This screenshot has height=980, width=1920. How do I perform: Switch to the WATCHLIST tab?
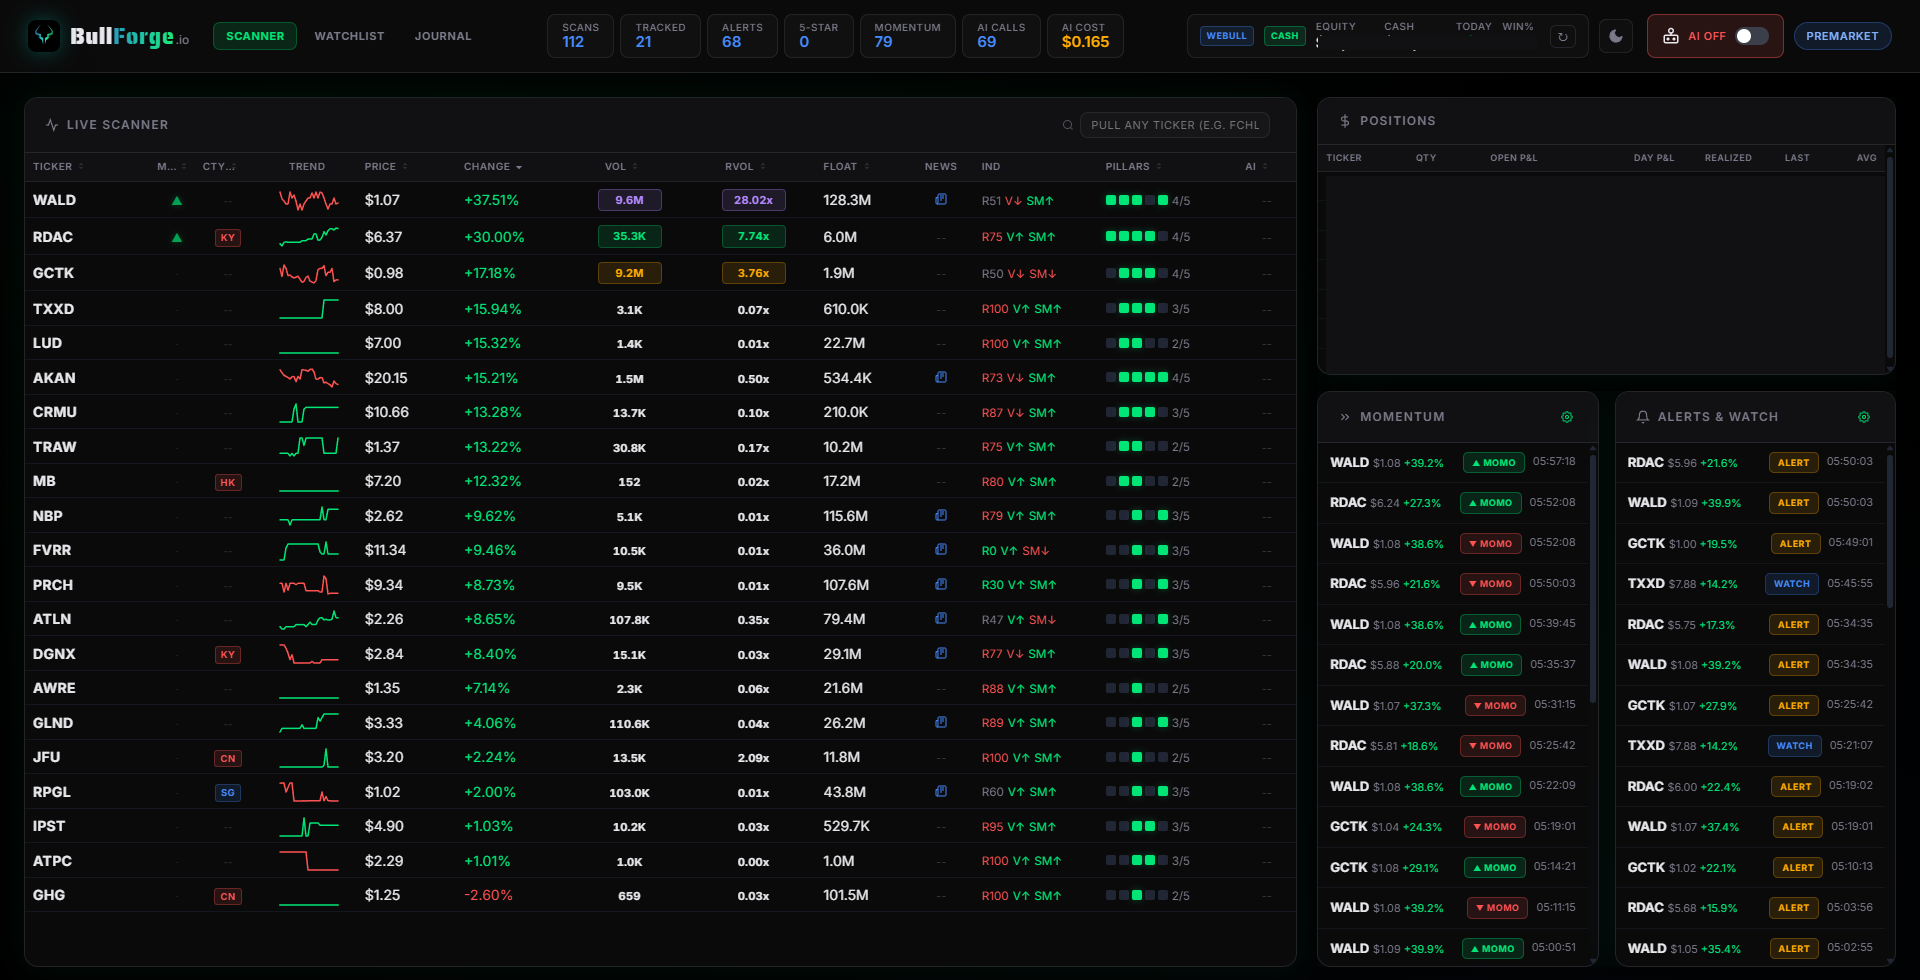349,36
